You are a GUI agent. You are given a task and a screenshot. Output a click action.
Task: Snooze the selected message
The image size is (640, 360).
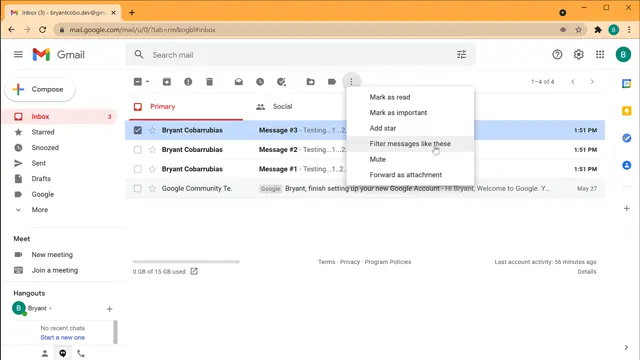[x=260, y=82]
